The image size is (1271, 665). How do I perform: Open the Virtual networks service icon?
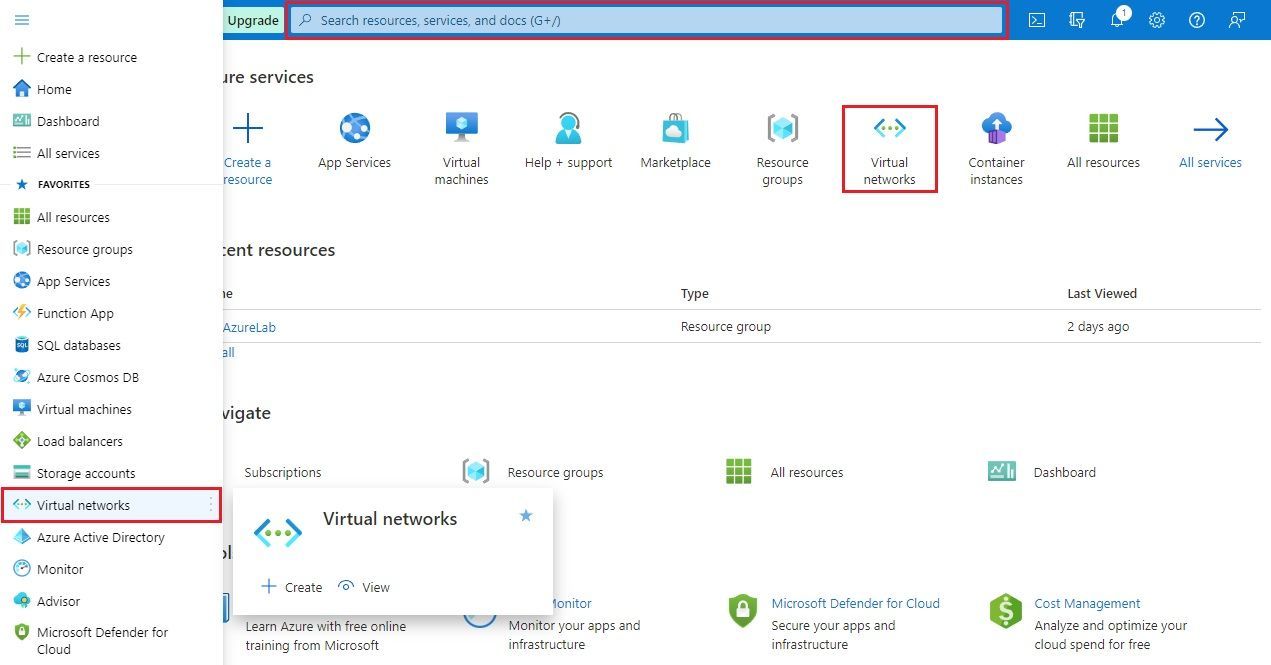[x=889, y=129]
